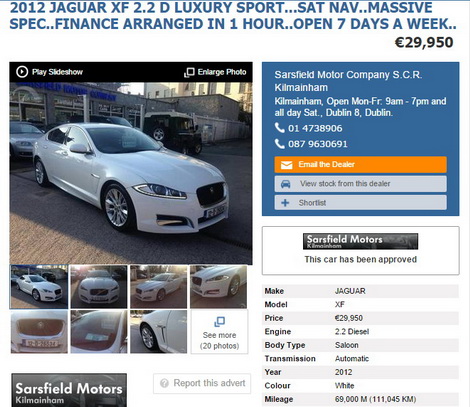
Task: Open the front grille close-up thumbnail
Action: [x=39, y=332]
